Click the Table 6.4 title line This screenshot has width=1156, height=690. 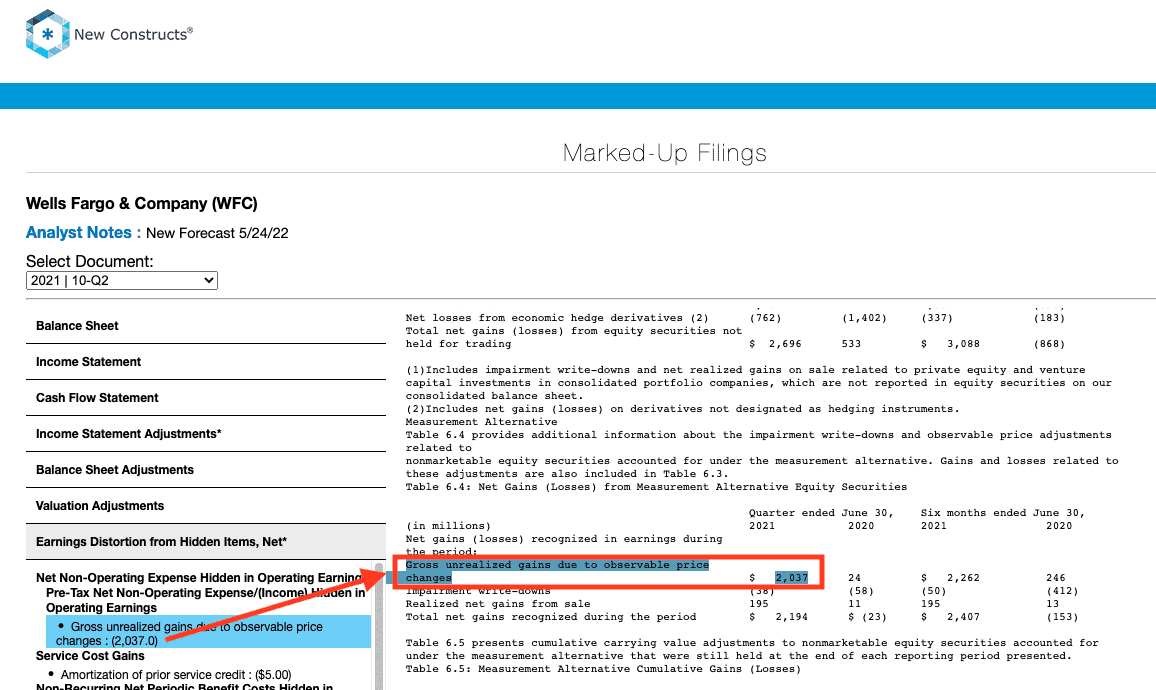[x=656, y=487]
